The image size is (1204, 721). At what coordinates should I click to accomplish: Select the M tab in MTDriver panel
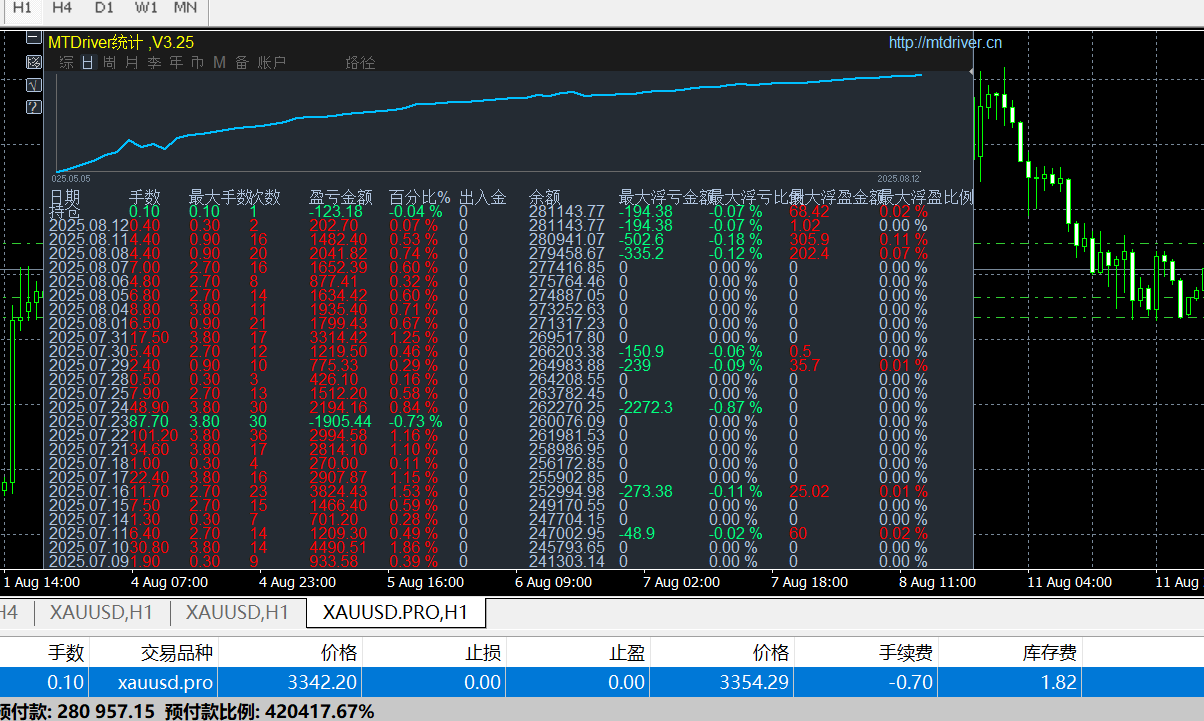tap(220, 63)
